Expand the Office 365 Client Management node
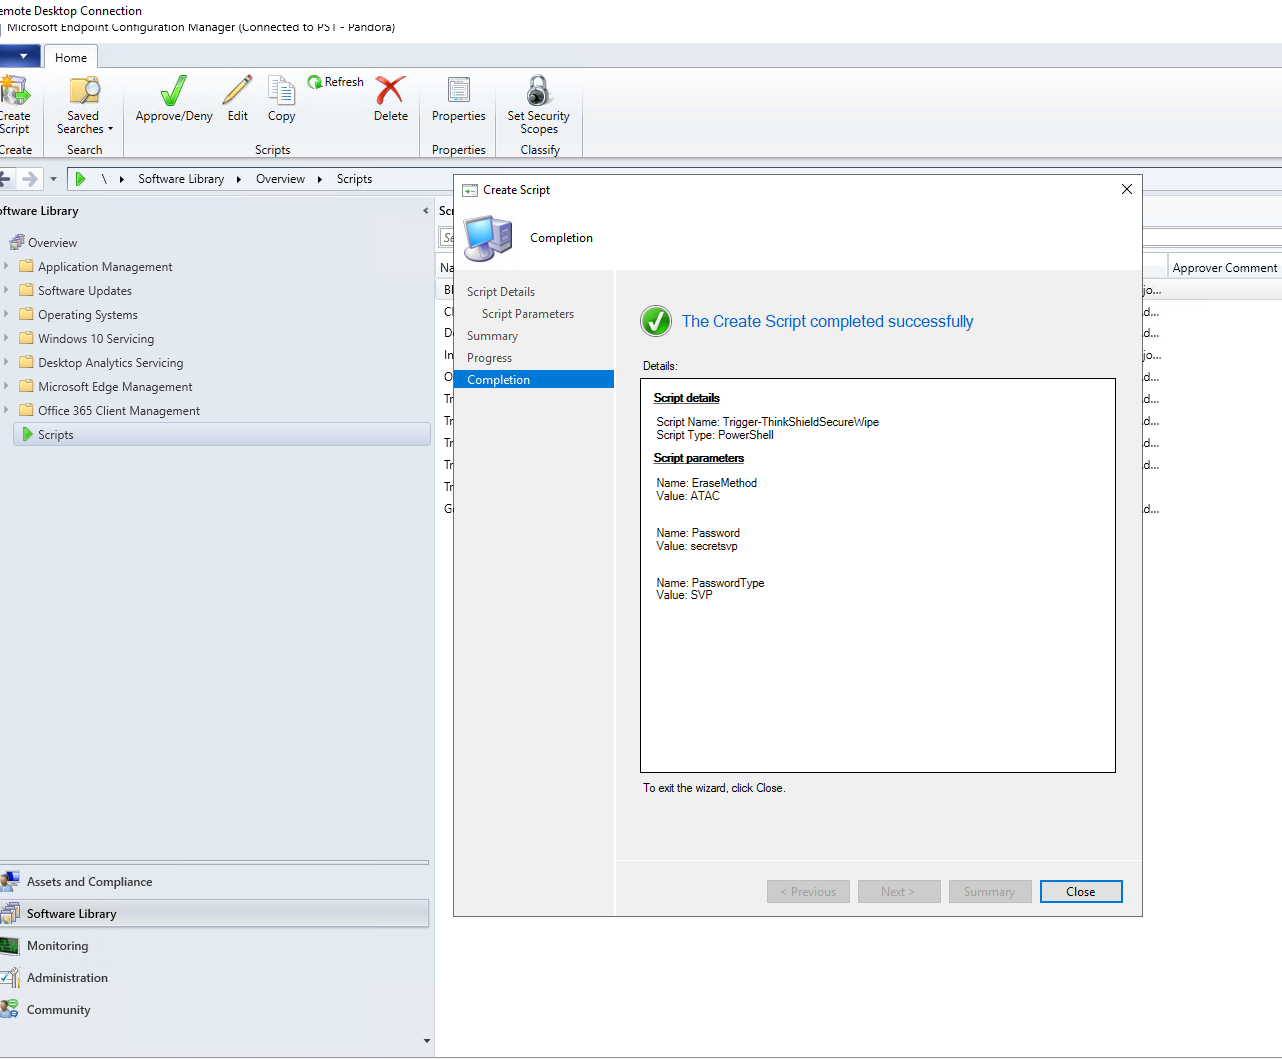The image size is (1282, 1059). 6,410
